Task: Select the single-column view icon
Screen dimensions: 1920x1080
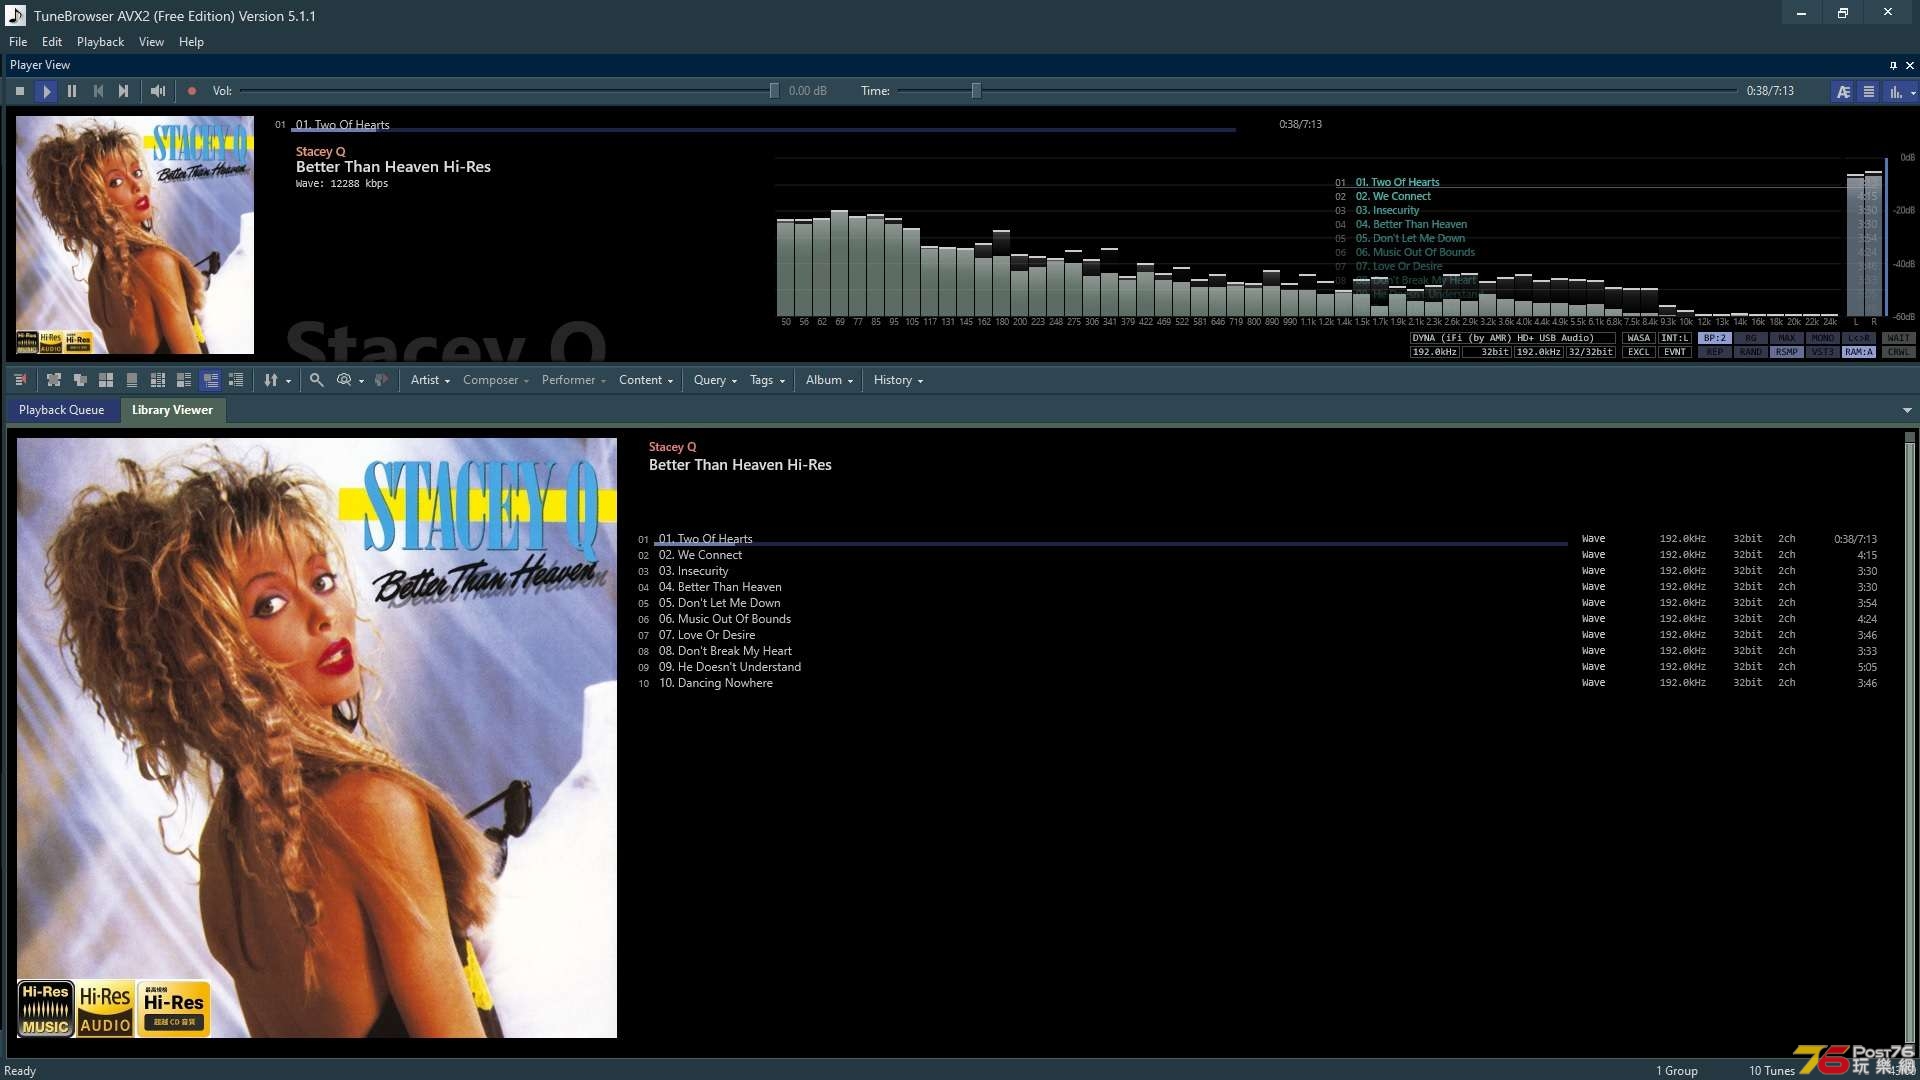Action: click(132, 380)
